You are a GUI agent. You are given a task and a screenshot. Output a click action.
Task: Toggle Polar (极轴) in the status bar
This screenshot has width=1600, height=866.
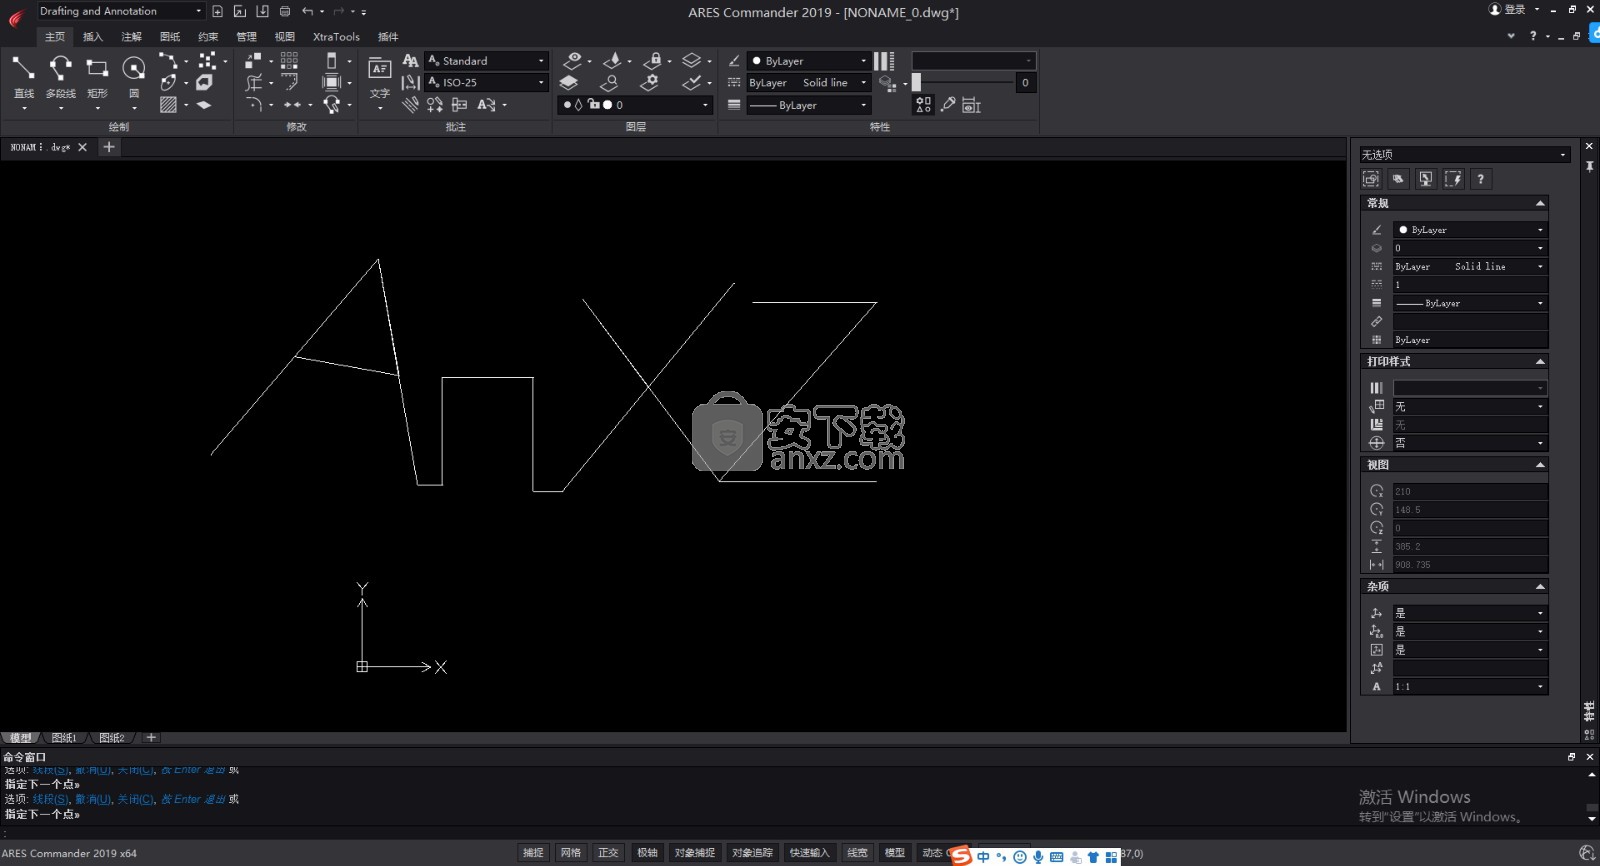point(647,853)
